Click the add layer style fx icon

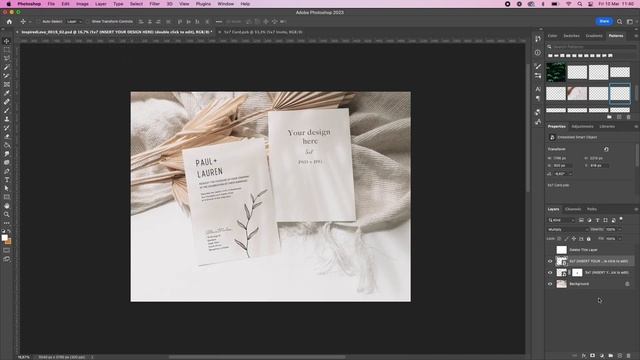[x=584, y=356]
